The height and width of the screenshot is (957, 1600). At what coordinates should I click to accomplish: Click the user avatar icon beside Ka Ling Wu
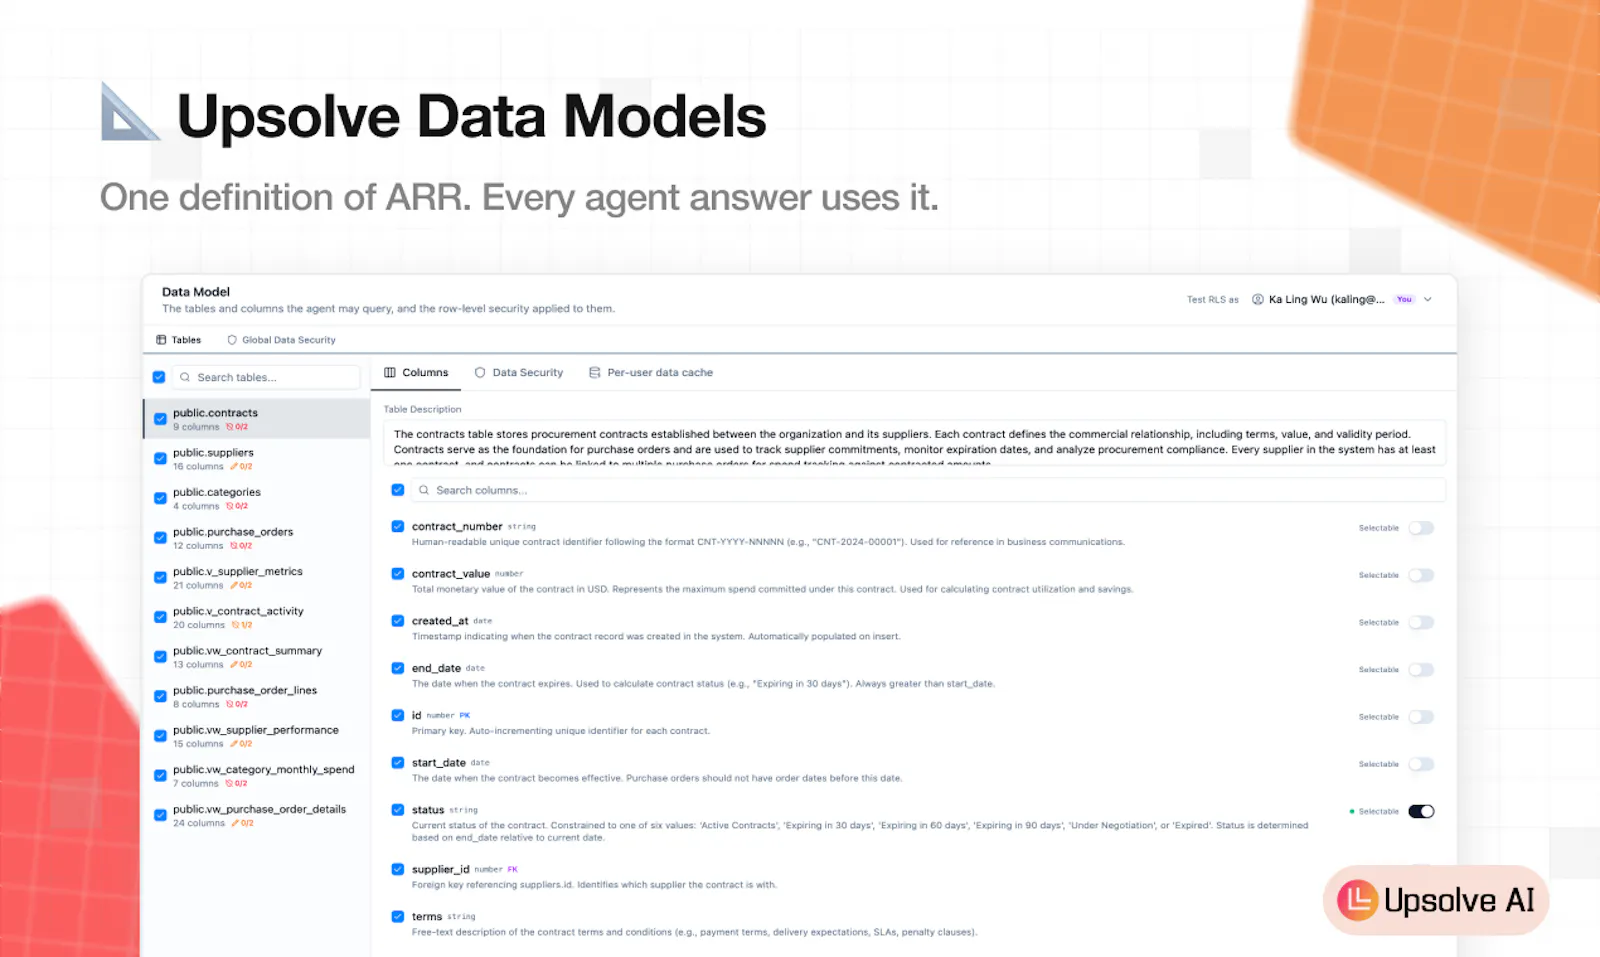click(1258, 299)
